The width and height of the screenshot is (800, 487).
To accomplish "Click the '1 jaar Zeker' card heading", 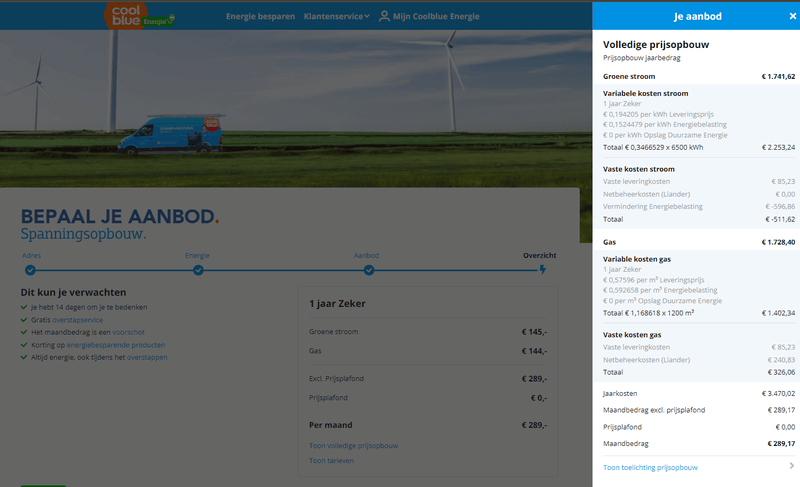I will 337,303.
